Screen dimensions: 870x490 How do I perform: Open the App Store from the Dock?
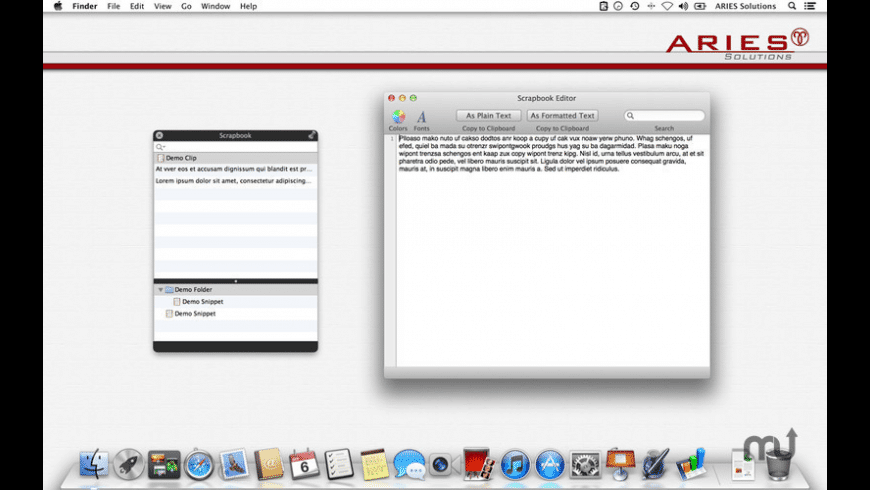coord(550,464)
